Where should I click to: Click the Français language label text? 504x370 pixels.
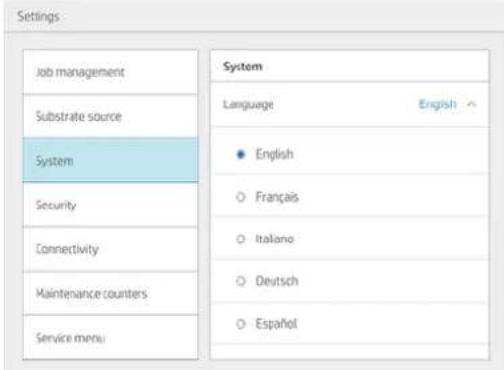tap(277, 197)
